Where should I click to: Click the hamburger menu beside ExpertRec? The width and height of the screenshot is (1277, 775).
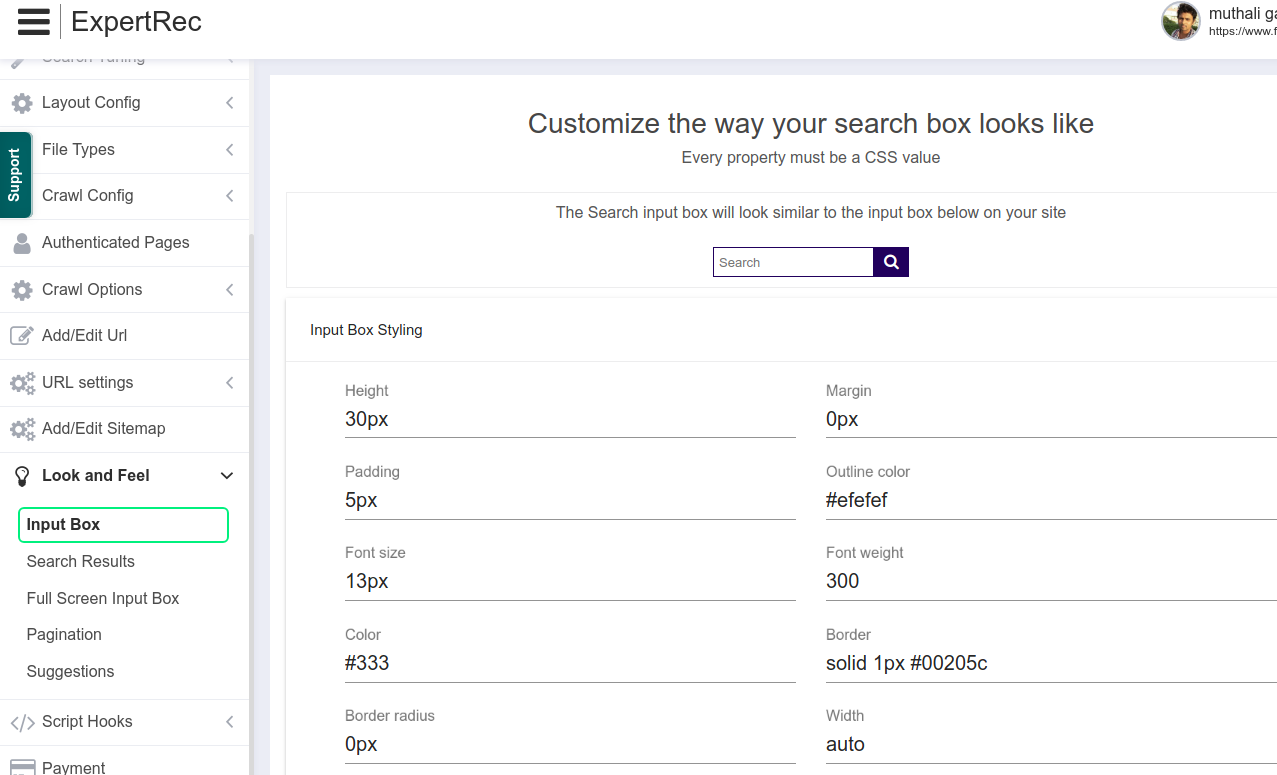click(x=33, y=22)
